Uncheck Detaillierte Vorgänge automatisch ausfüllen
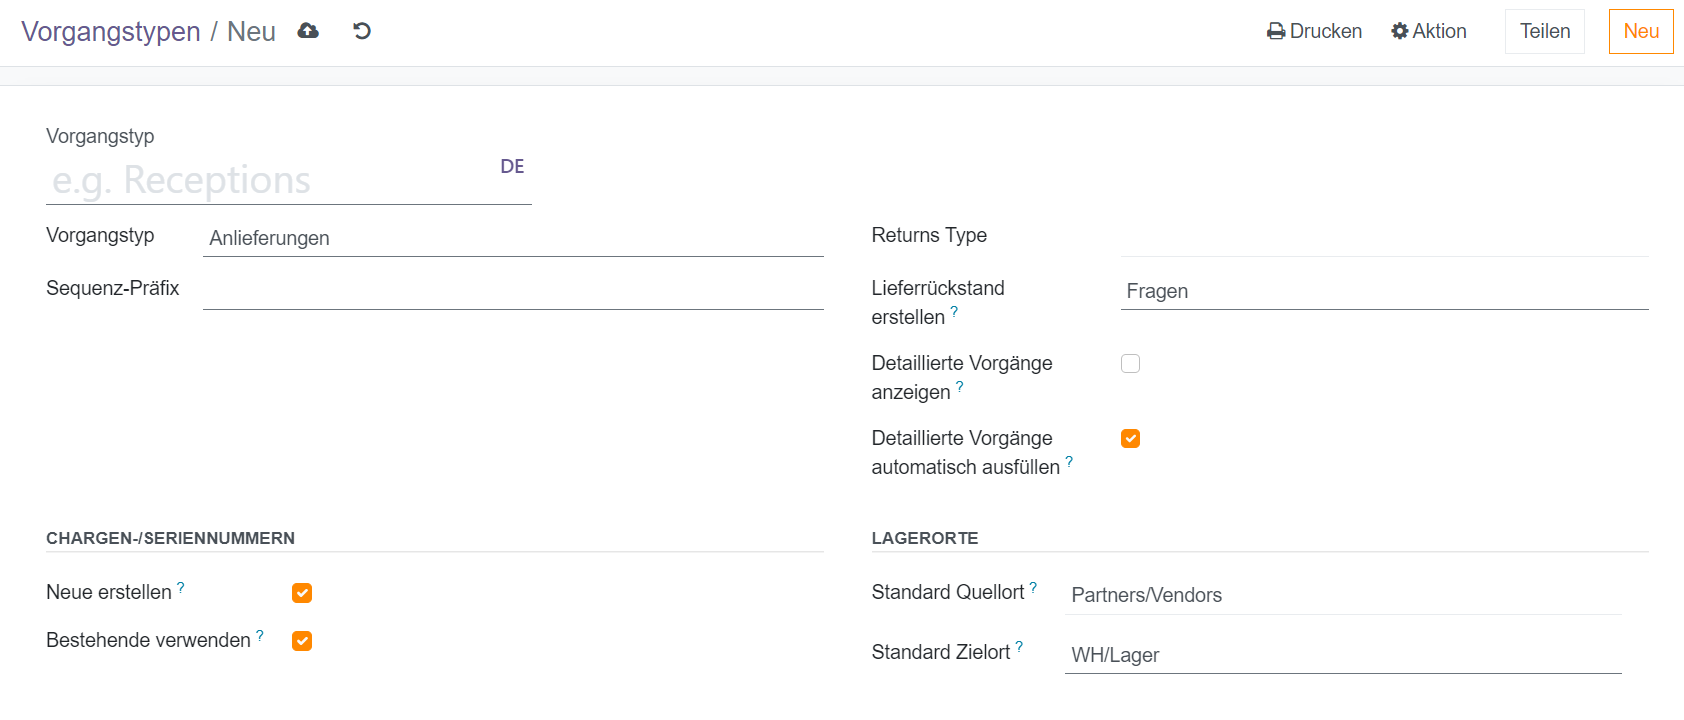The width and height of the screenshot is (1684, 720). (x=1130, y=439)
